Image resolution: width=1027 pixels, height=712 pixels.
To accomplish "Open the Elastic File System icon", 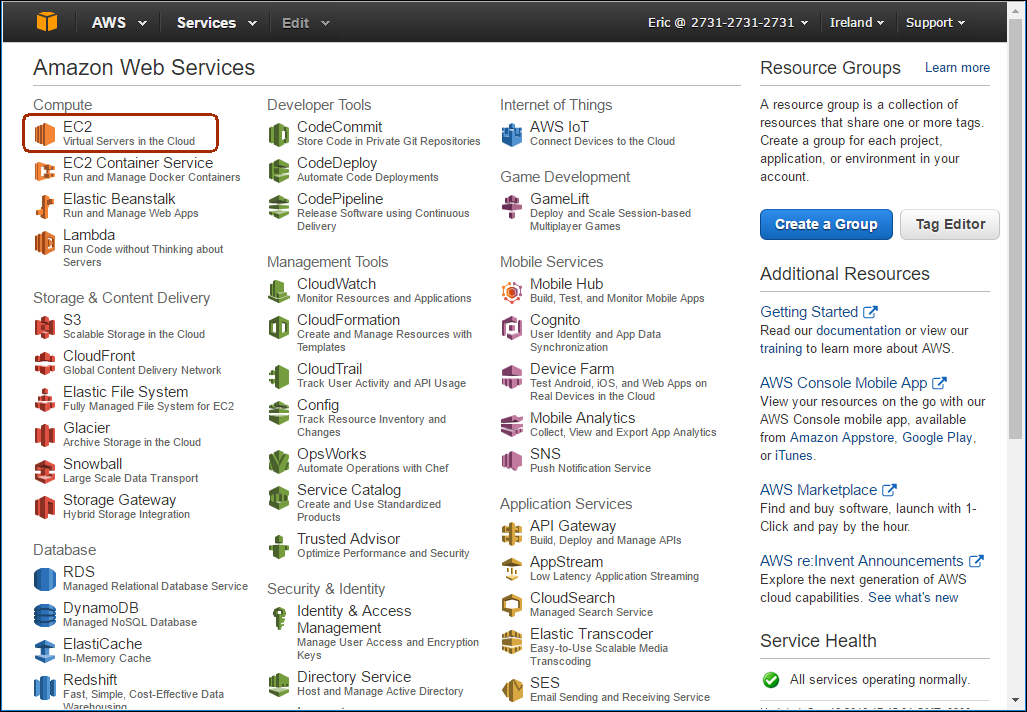I will (45, 399).
